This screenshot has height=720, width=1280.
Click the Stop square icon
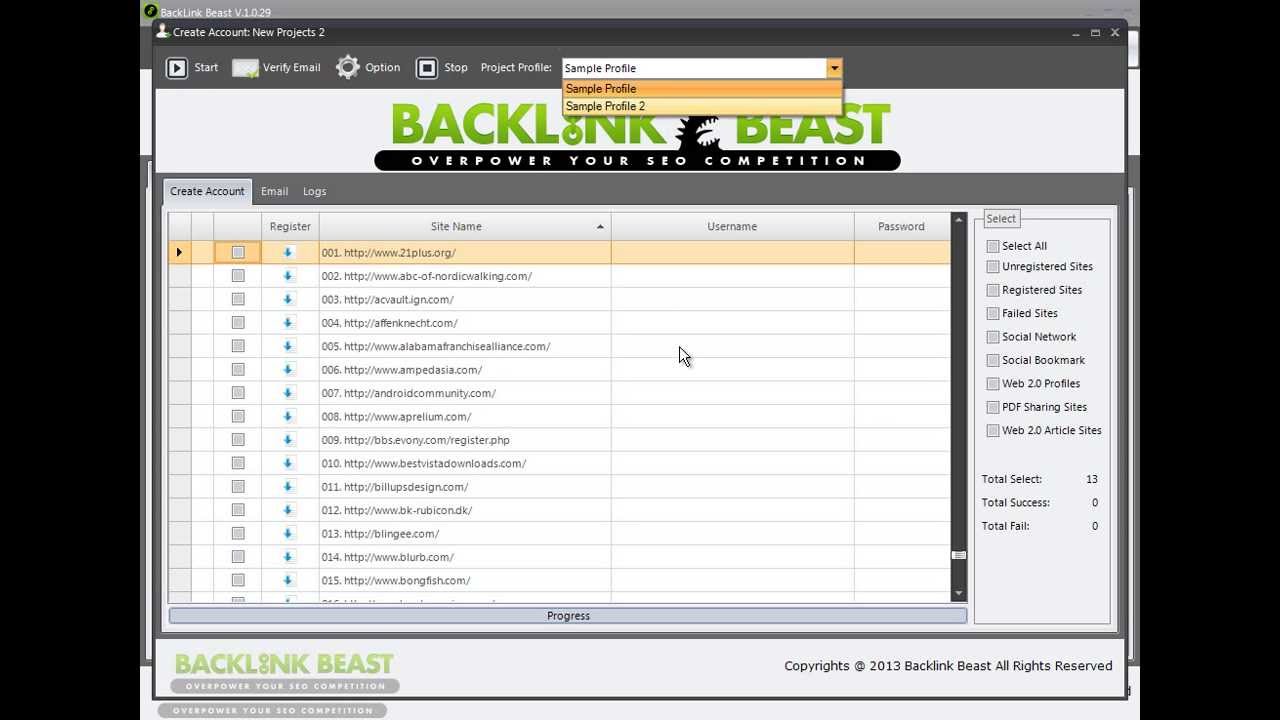pyautogui.click(x=427, y=68)
